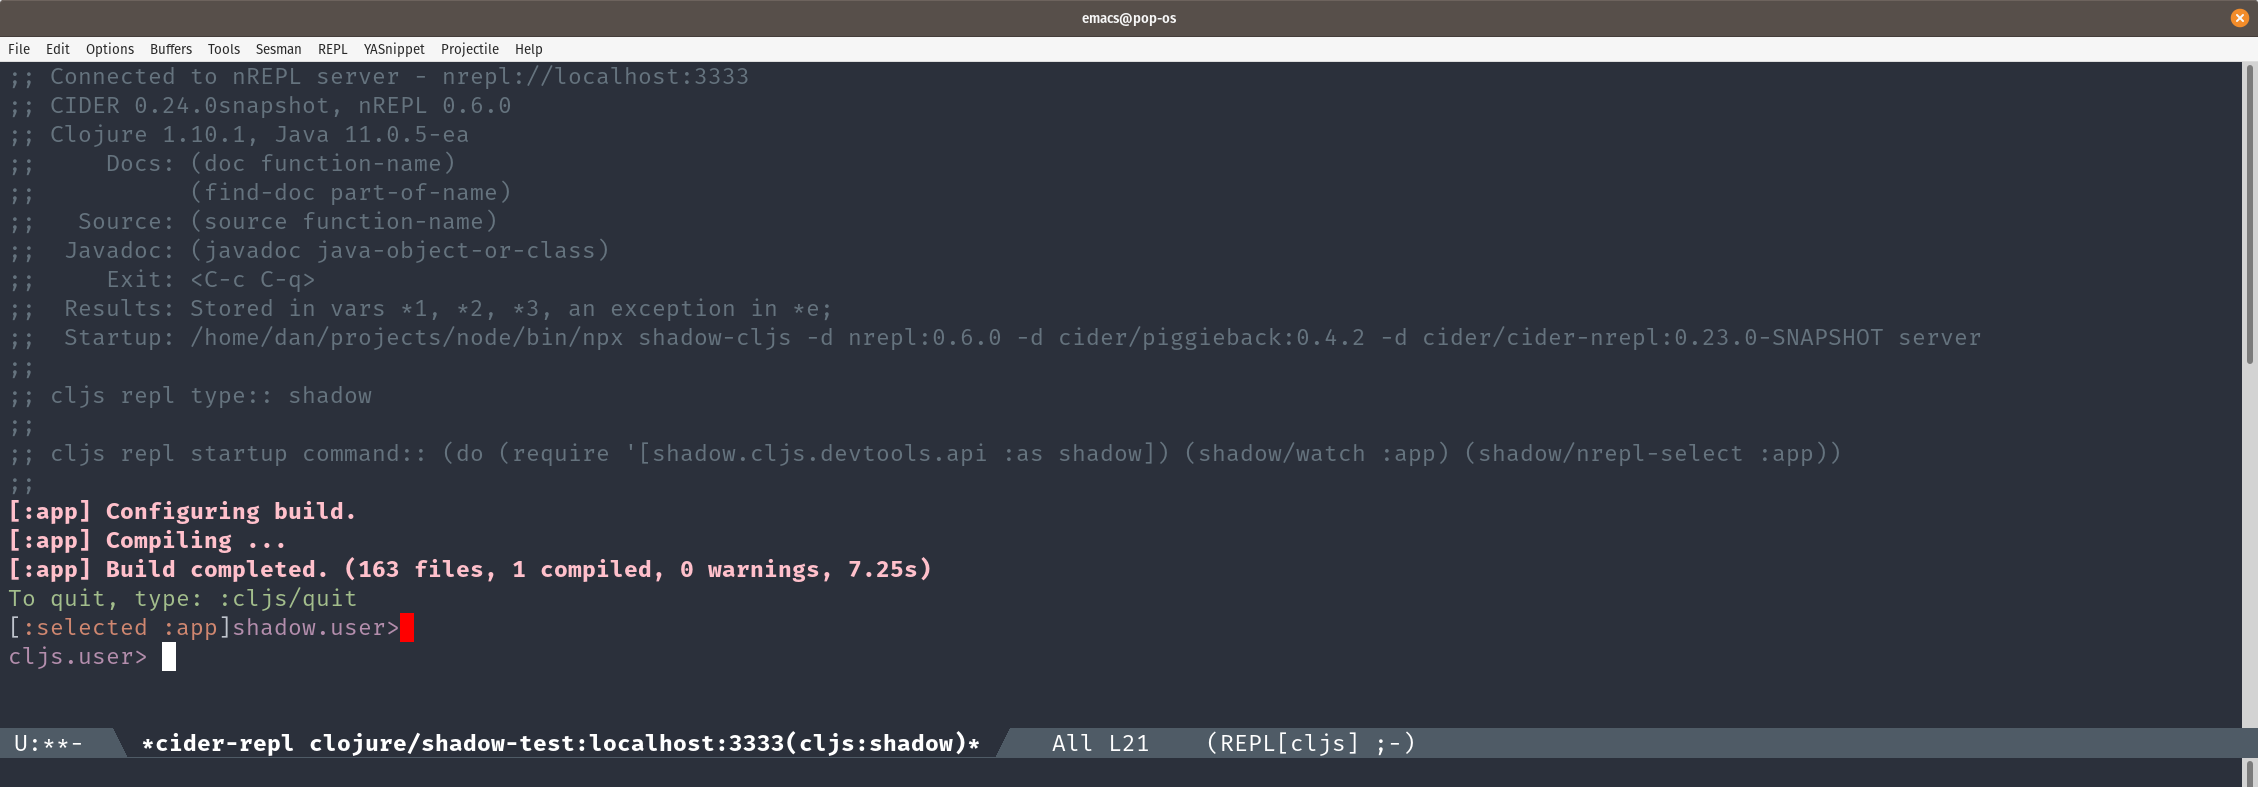Click the 'Connected to nREPL server' line
2258x787 pixels.
(x=379, y=77)
